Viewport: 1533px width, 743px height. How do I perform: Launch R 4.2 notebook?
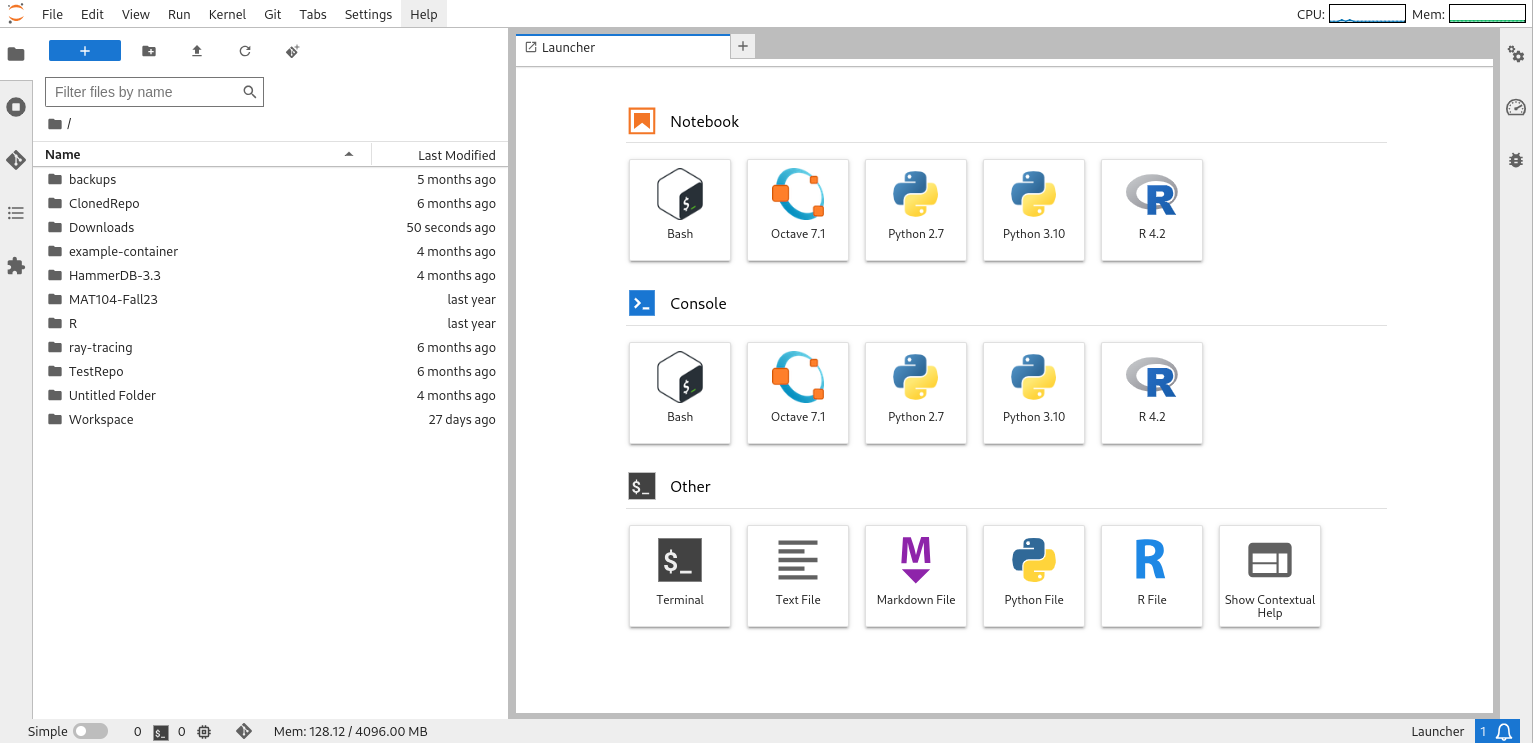[1152, 210]
